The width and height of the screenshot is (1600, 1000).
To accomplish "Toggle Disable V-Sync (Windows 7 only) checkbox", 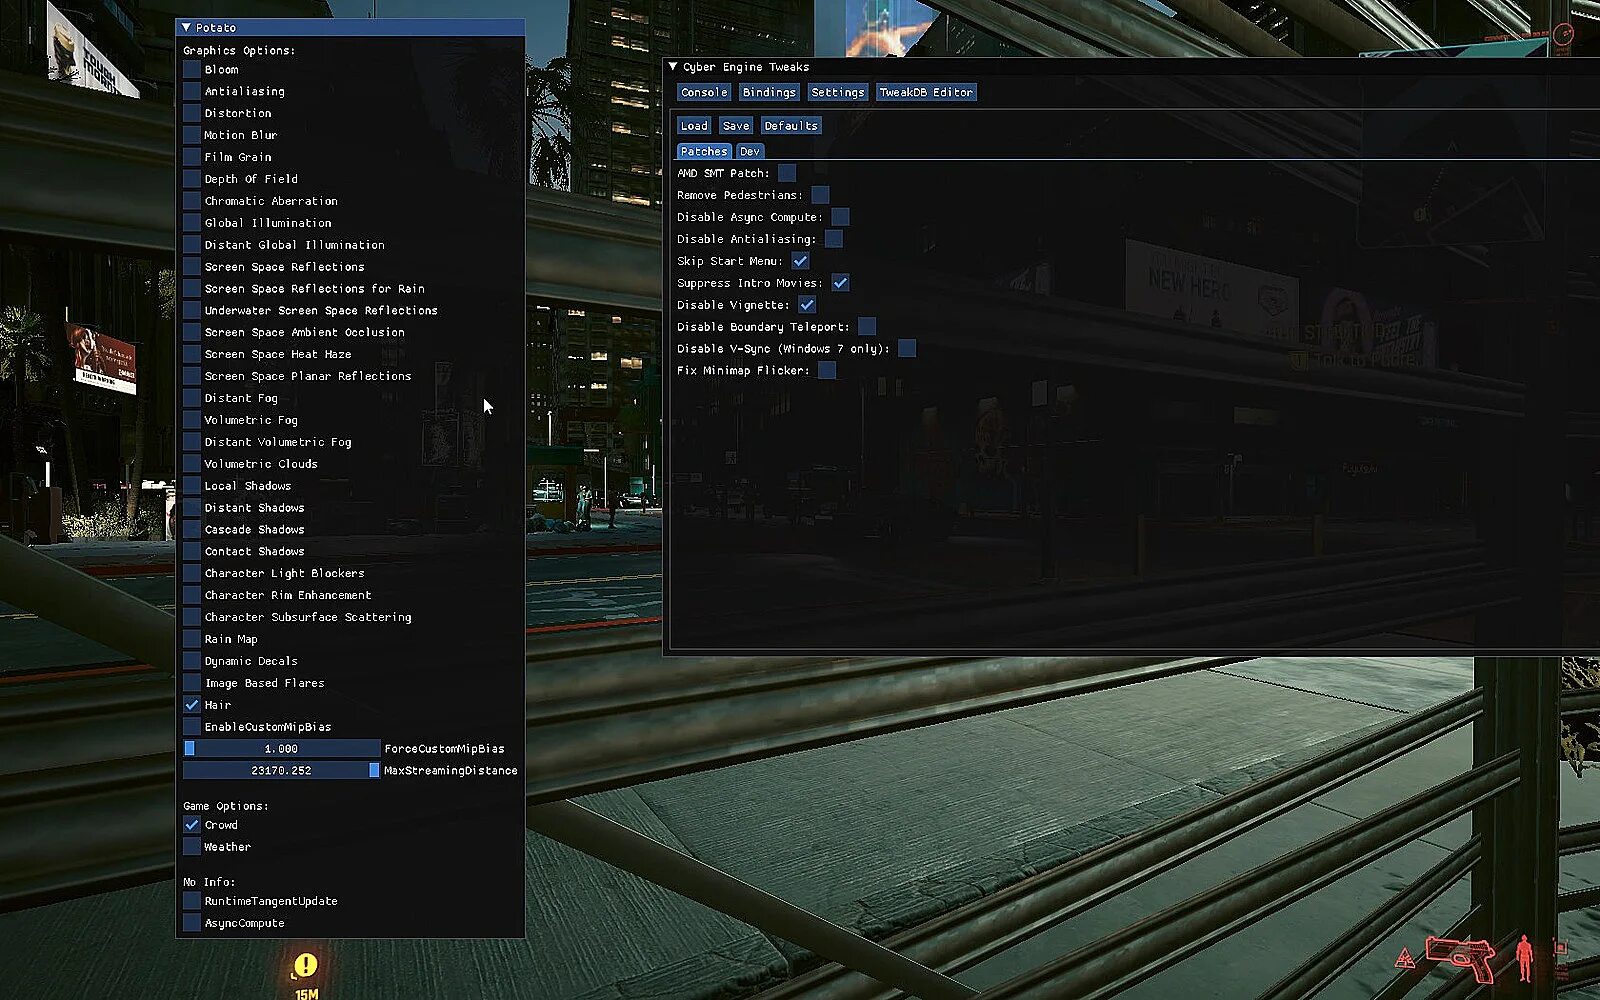I will click(x=907, y=349).
